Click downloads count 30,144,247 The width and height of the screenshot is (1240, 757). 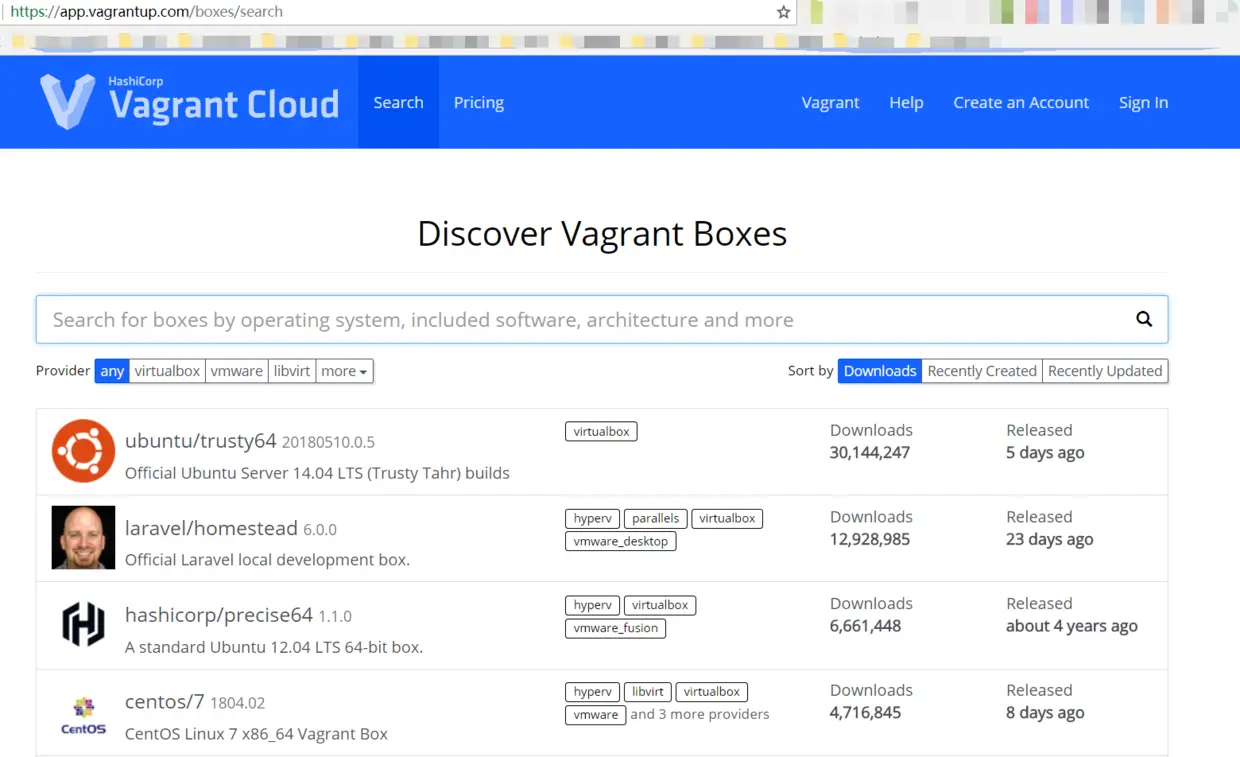[870, 453]
